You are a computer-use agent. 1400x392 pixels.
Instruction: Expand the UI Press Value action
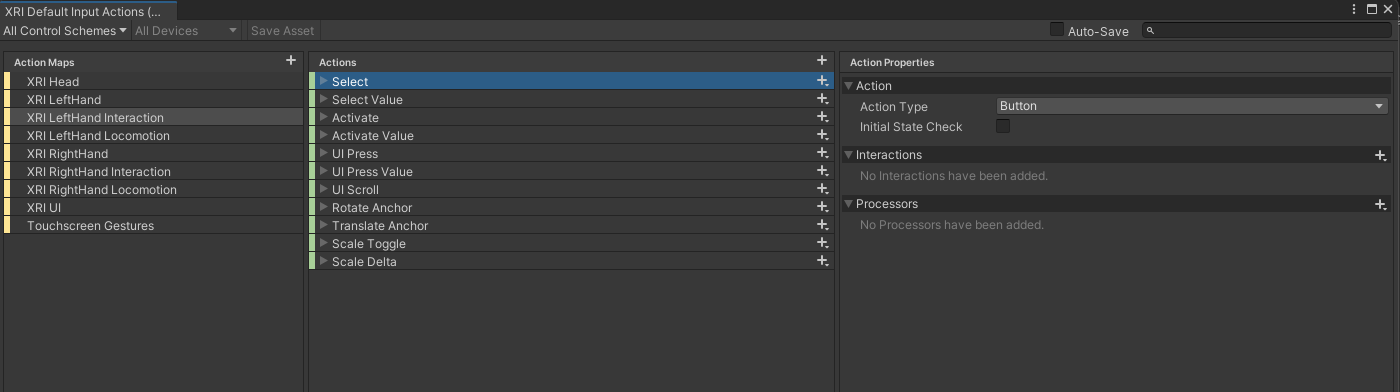323,171
